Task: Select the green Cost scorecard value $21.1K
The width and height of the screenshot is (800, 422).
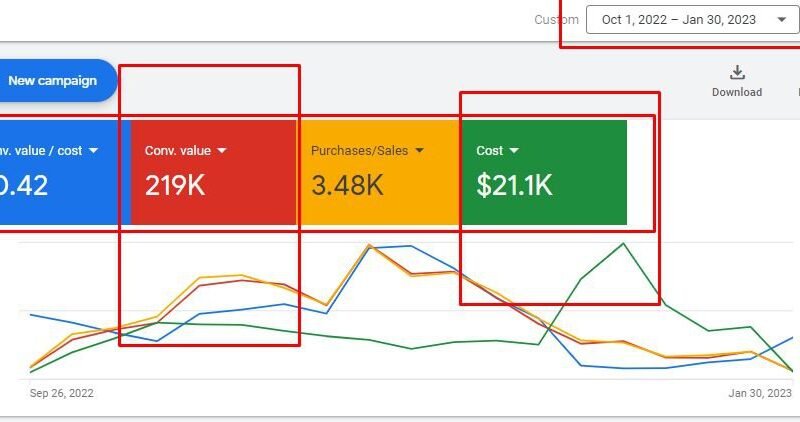Action: [514, 185]
